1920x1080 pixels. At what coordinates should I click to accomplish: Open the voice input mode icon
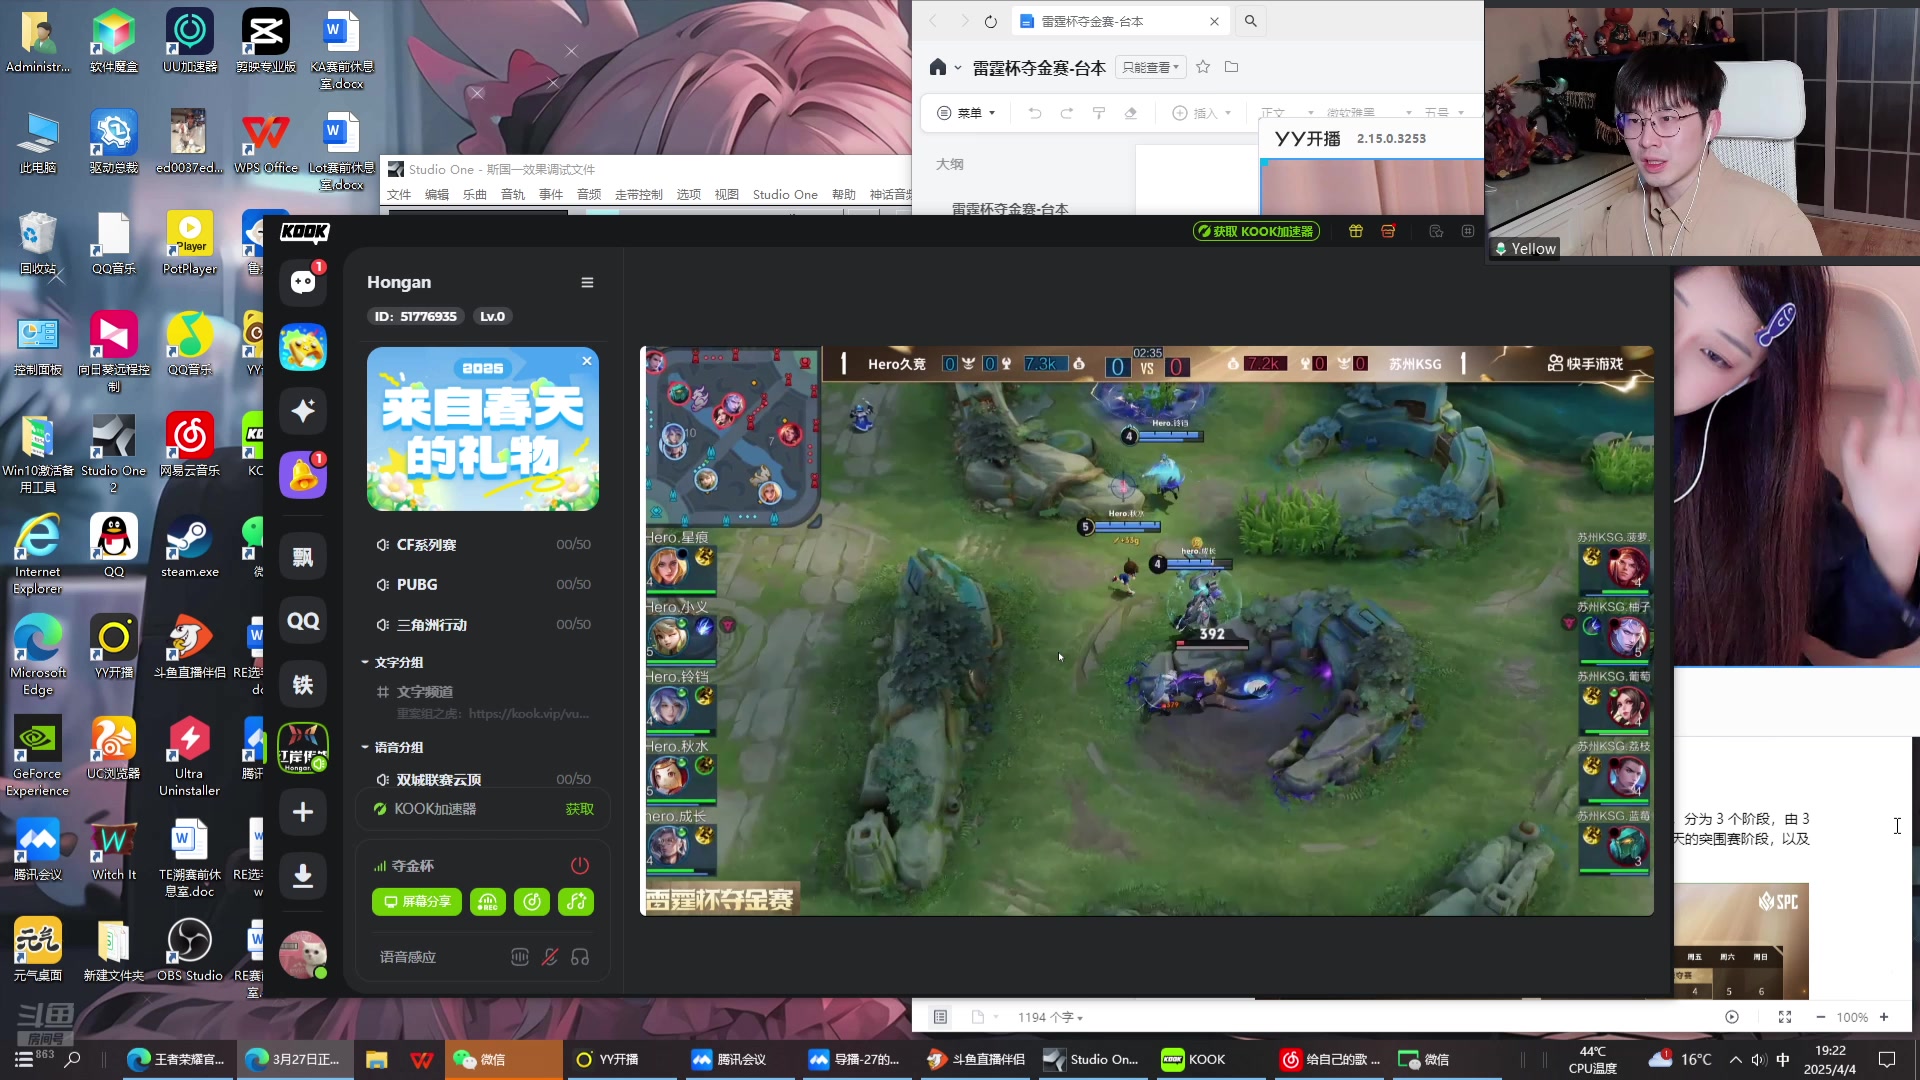520,957
